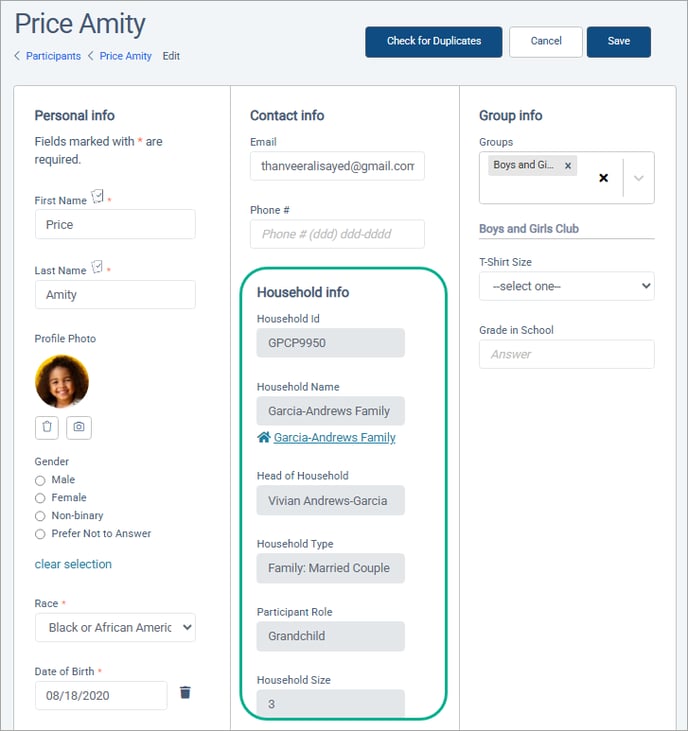Click the back chevron before Price Amity breadcrumb
The width and height of the screenshot is (688, 731).
click(90, 56)
